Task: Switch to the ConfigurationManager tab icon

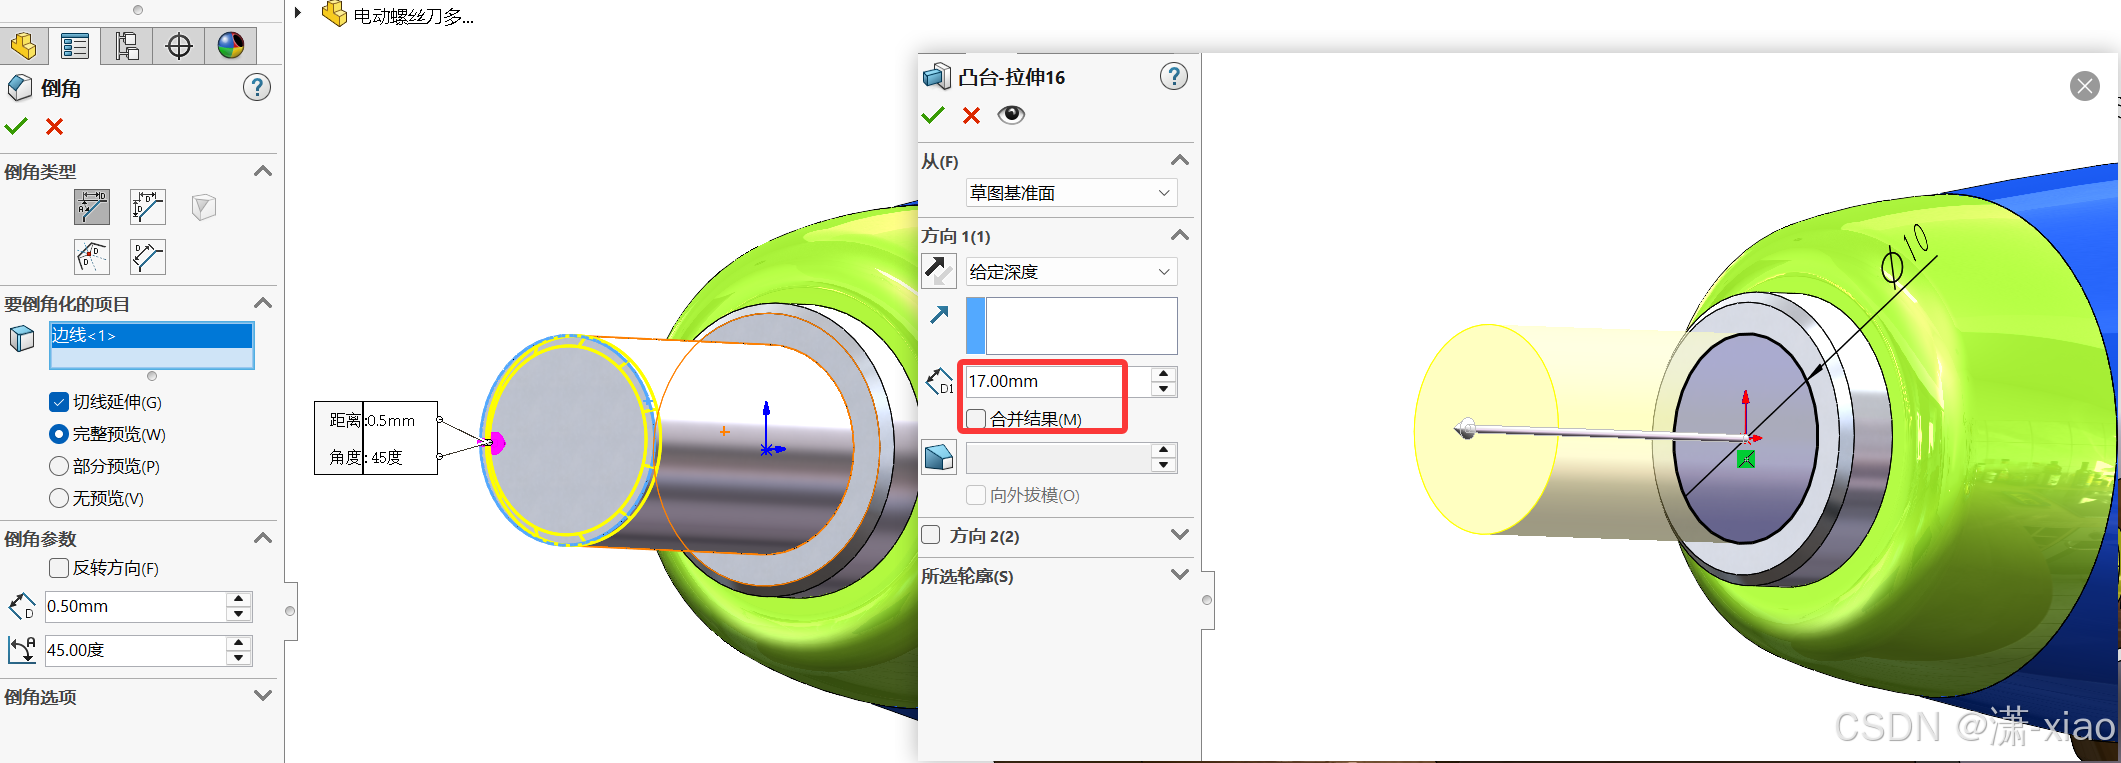Action: point(127,46)
